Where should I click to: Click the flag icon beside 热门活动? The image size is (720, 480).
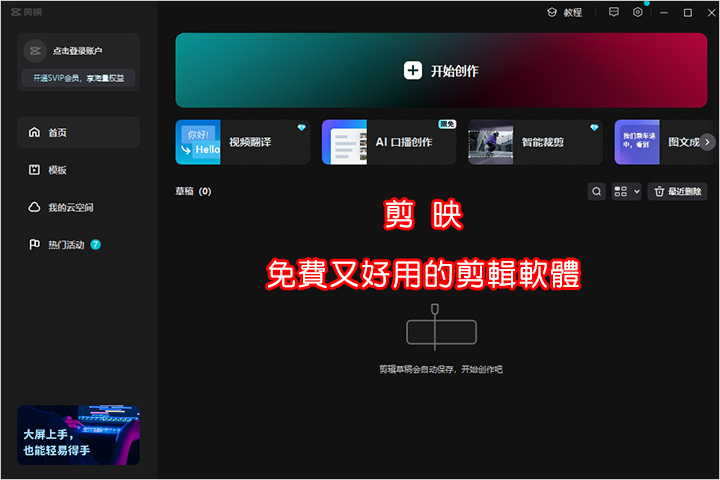pyautogui.click(x=34, y=244)
